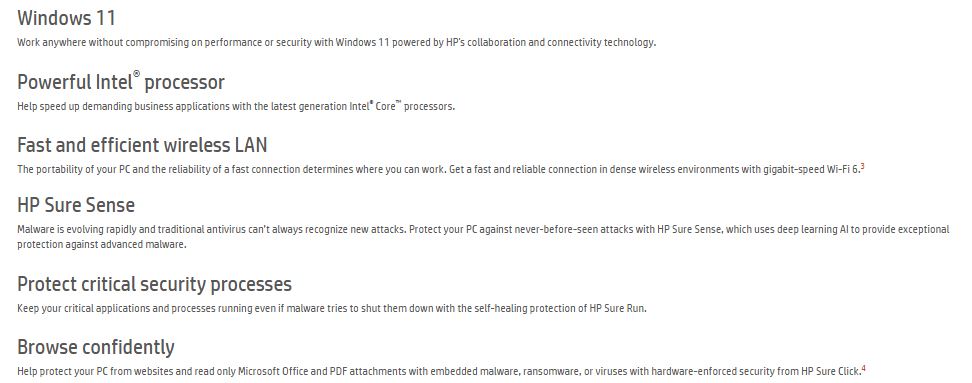The height and width of the screenshot is (383, 972).
Task: Click the Windows 11 description paragraph
Action: click(x=337, y=43)
